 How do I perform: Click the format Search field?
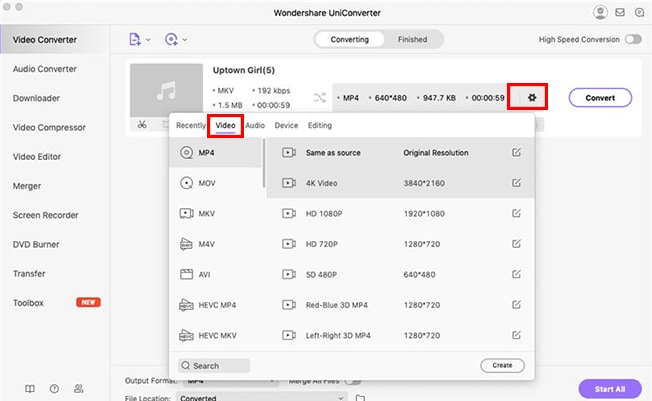click(x=214, y=366)
